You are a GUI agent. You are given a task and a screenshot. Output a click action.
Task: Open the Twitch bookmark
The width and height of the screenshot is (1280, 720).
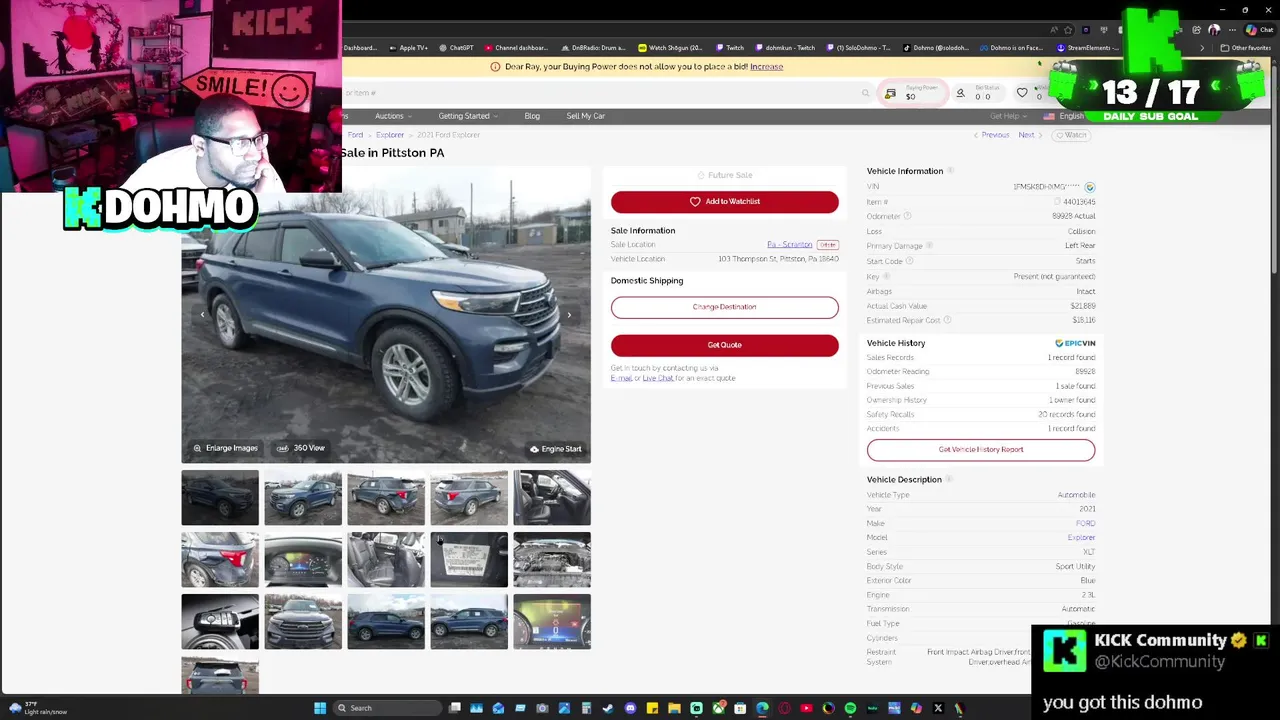tap(729, 48)
